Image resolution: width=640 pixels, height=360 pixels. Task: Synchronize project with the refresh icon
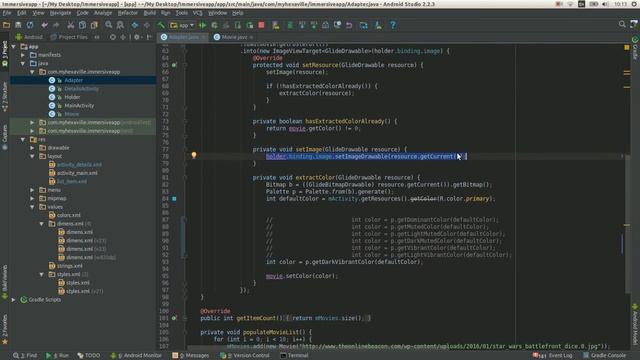tap(30, 25)
